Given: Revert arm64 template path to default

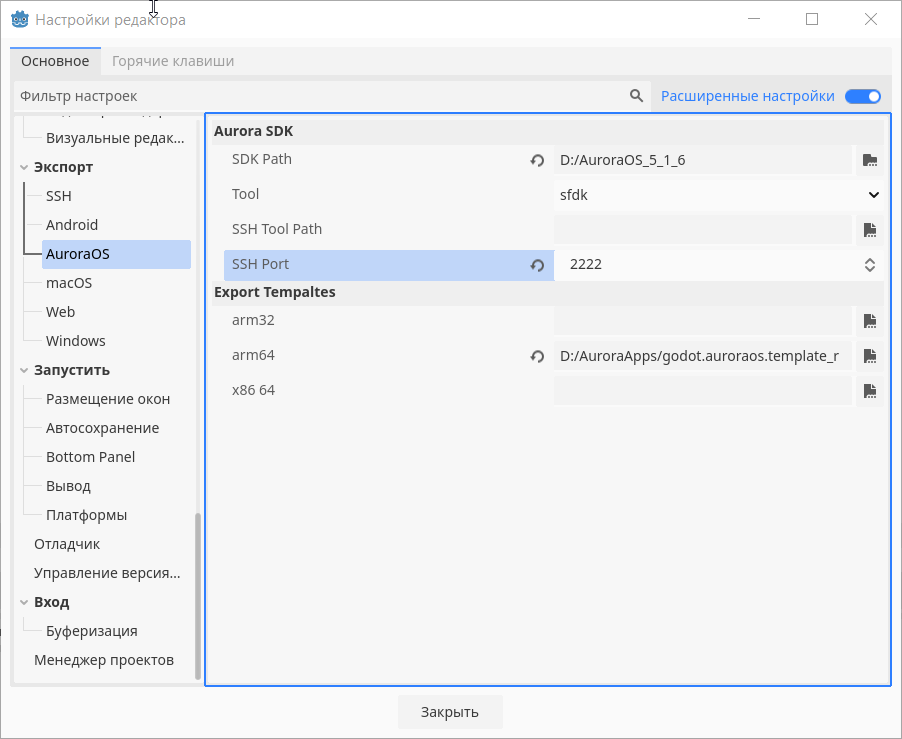Looking at the screenshot, I should point(536,356).
